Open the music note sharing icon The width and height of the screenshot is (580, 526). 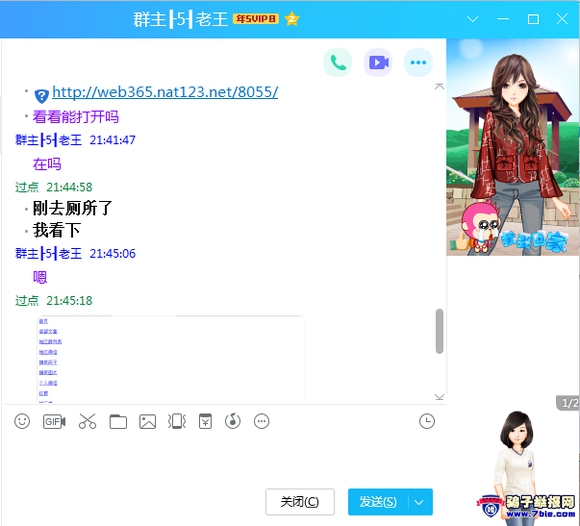point(233,421)
